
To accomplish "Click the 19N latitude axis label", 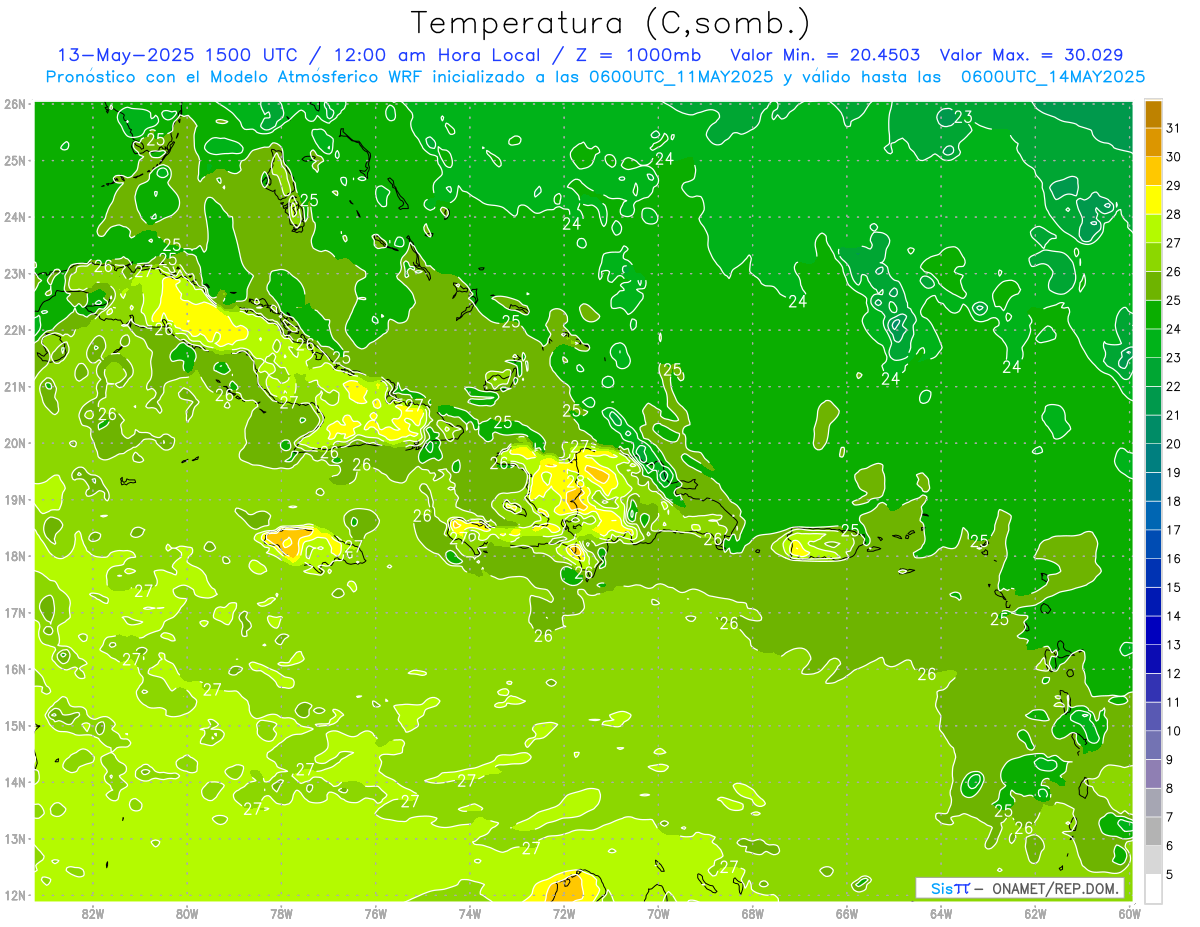I will click(14, 500).
